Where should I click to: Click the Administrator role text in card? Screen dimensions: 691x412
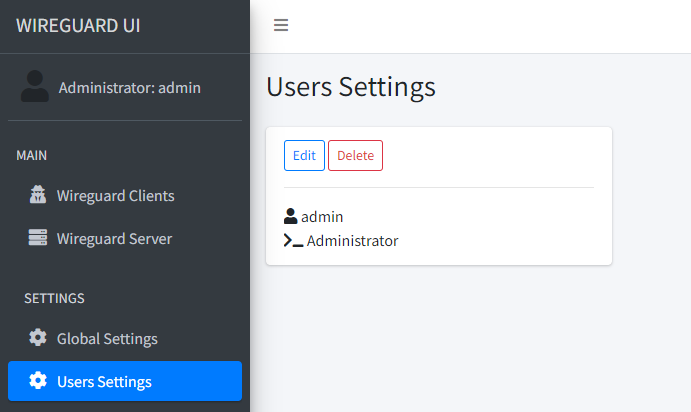tap(352, 241)
